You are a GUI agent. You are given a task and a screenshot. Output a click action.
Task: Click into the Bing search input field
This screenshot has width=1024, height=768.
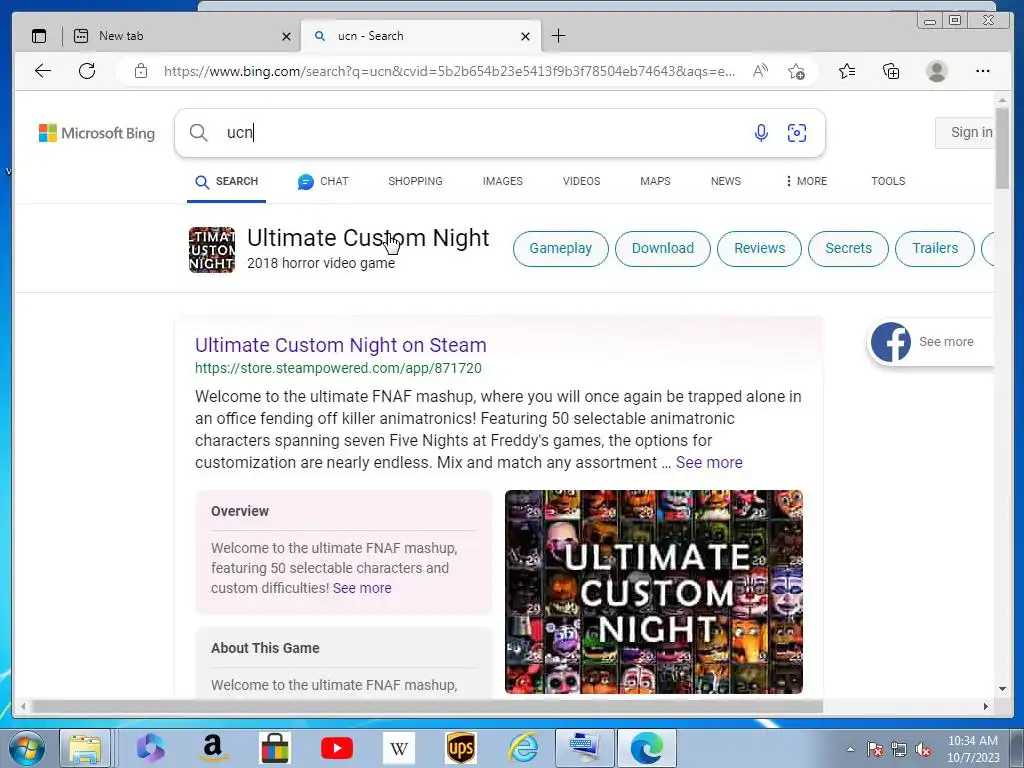coord(482,133)
